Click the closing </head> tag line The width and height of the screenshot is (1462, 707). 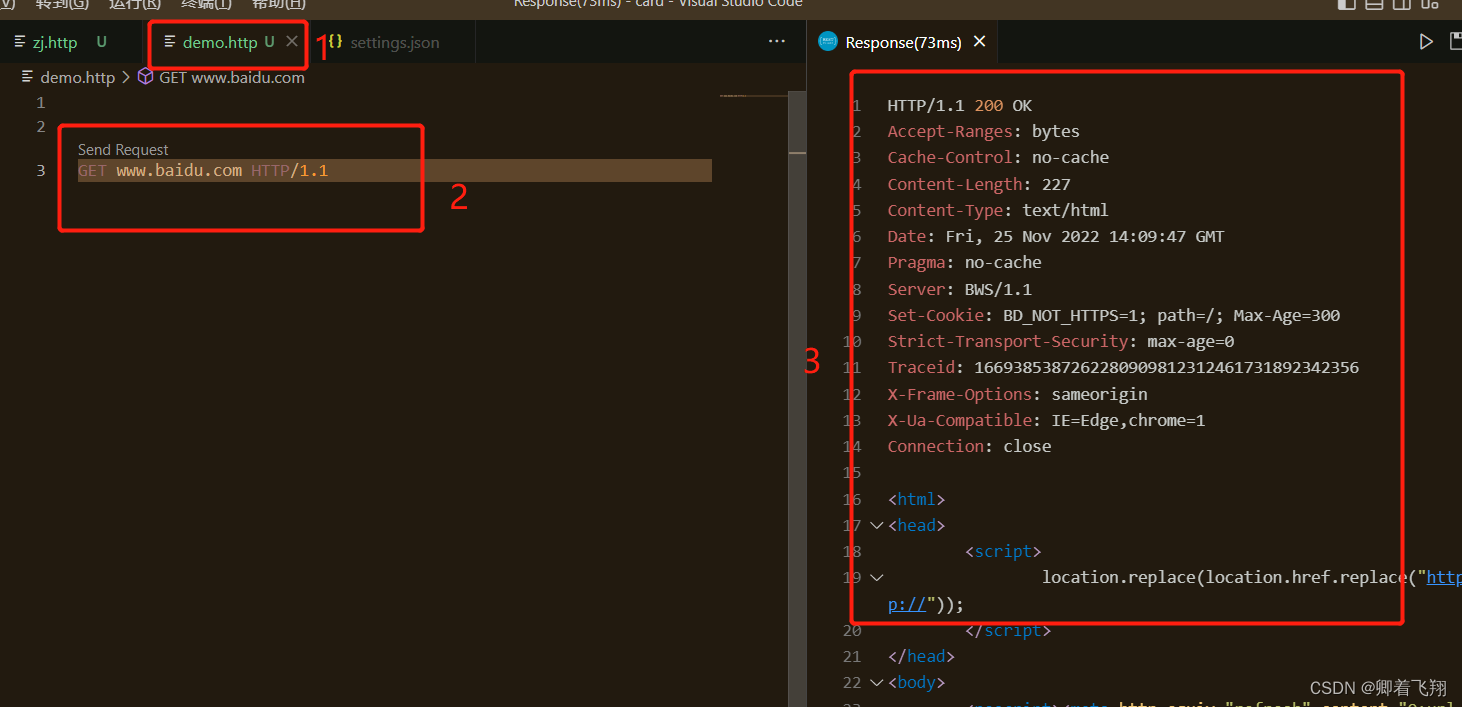tap(921, 656)
